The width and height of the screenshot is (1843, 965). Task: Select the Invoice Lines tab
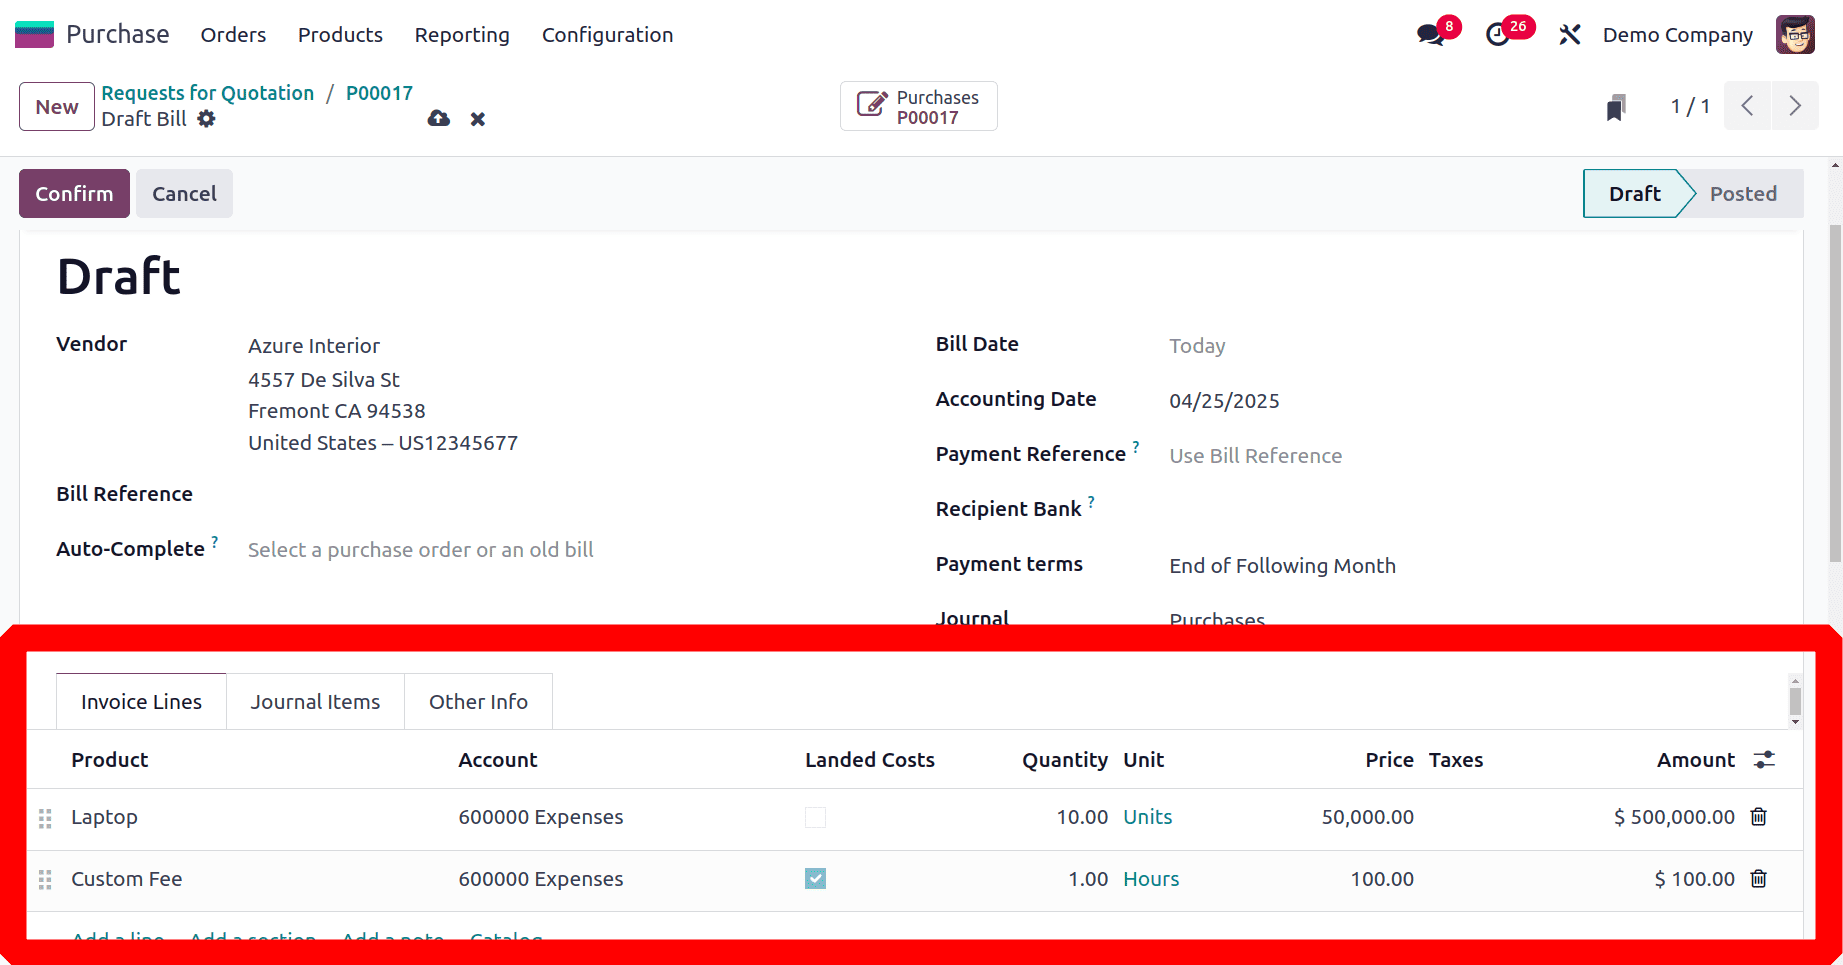(141, 702)
